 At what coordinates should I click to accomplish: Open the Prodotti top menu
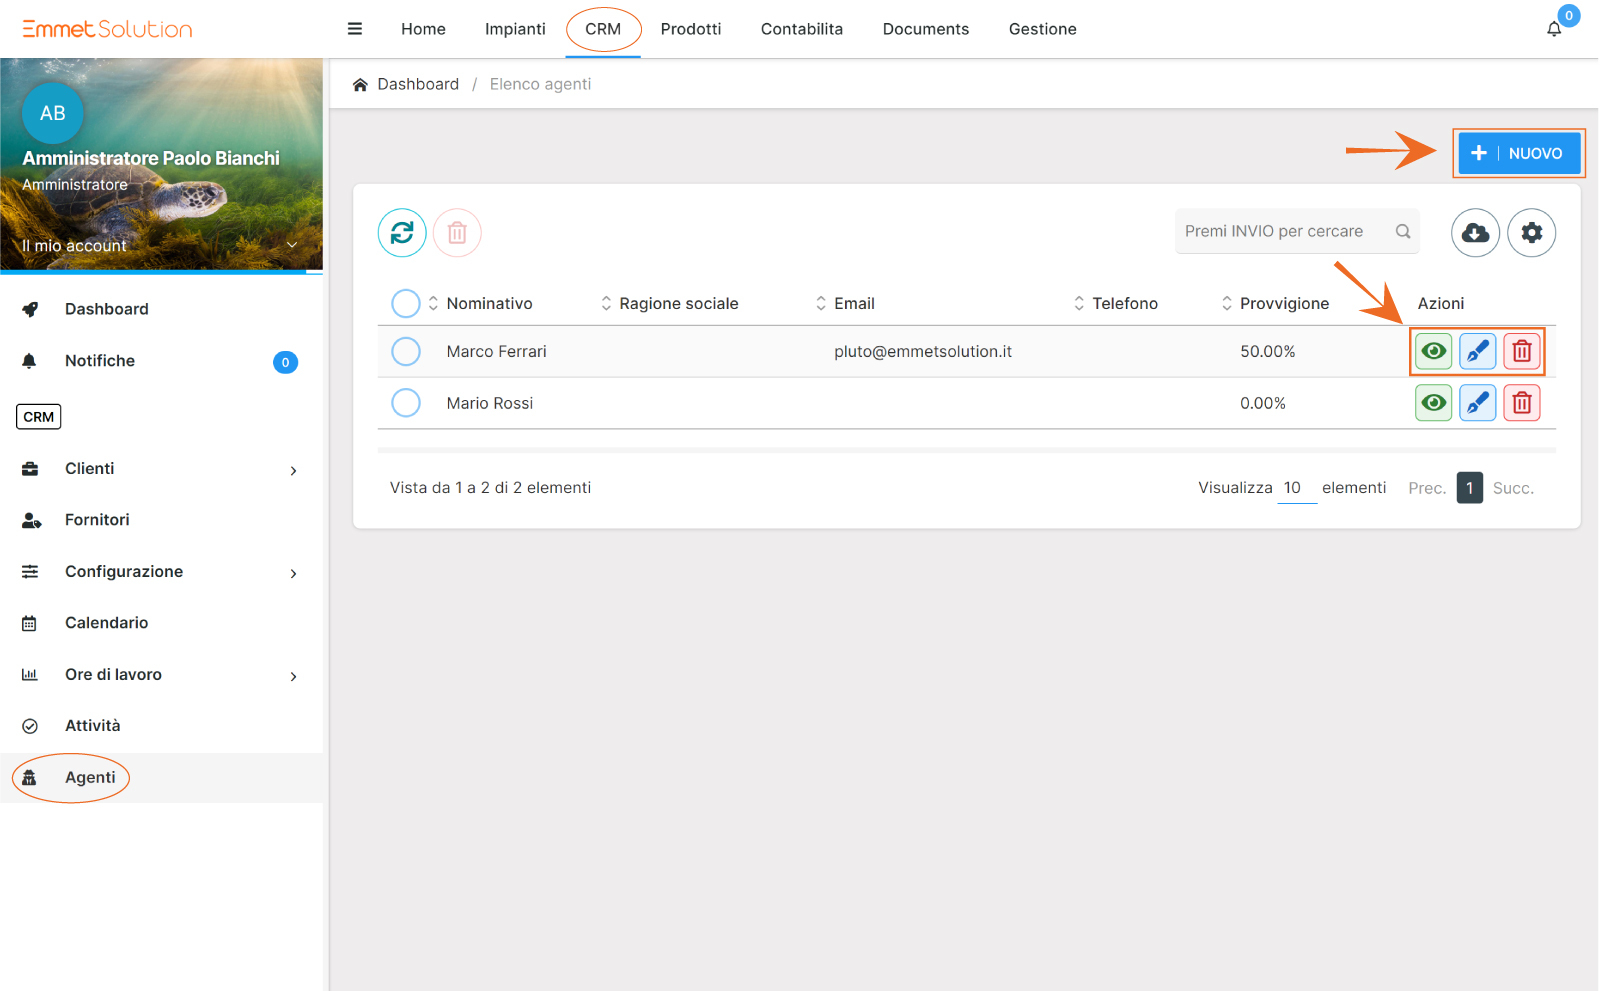[x=690, y=29]
